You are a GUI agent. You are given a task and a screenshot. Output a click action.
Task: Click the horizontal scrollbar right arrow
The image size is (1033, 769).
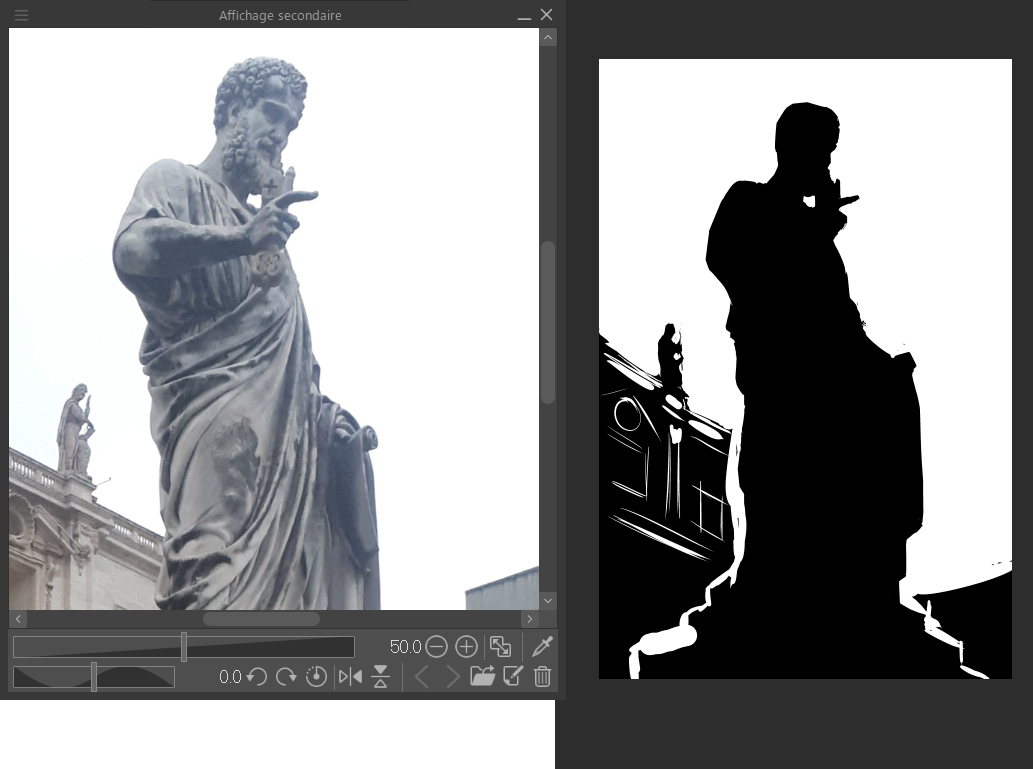pyautogui.click(x=529, y=619)
